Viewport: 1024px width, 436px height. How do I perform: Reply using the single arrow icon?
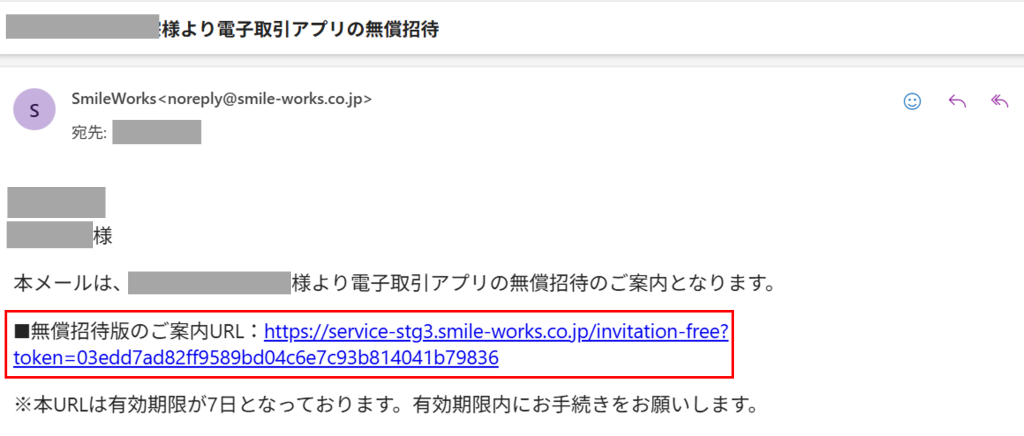point(957,101)
